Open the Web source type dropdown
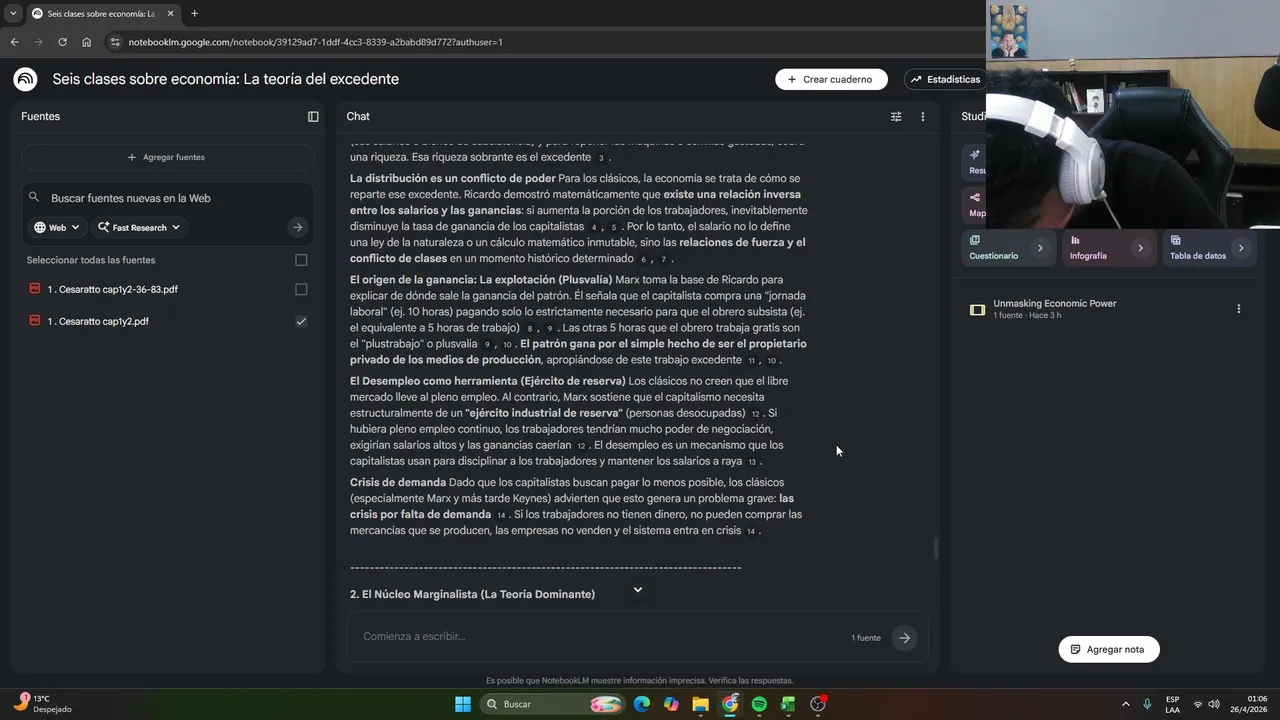Screen dimensions: 1280x720 57,227
